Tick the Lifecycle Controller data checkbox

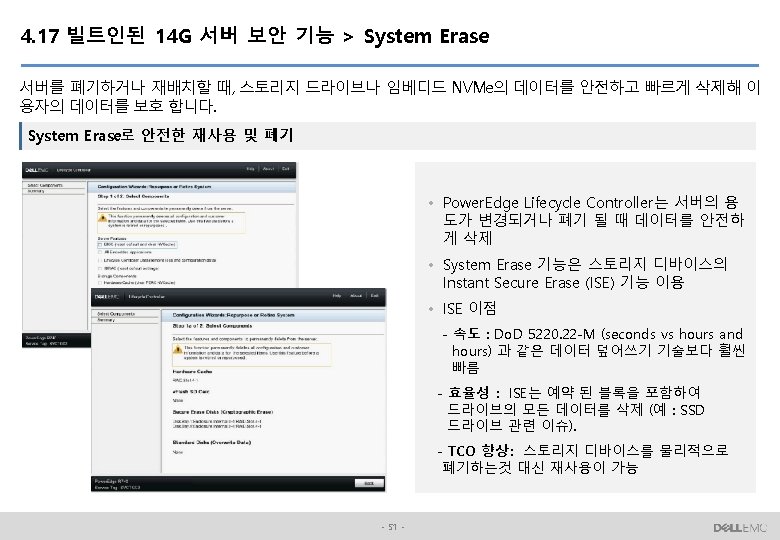(100, 260)
